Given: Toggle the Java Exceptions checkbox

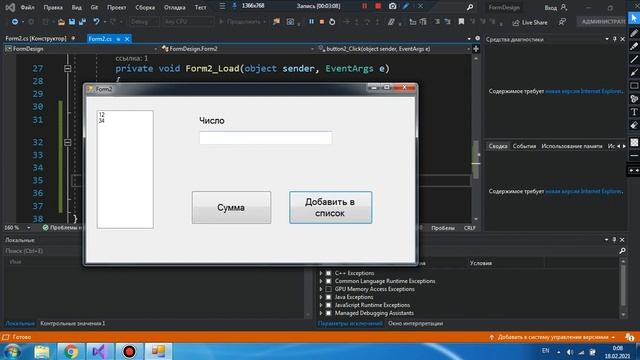Looking at the screenshot, I should tap(329, 297).
